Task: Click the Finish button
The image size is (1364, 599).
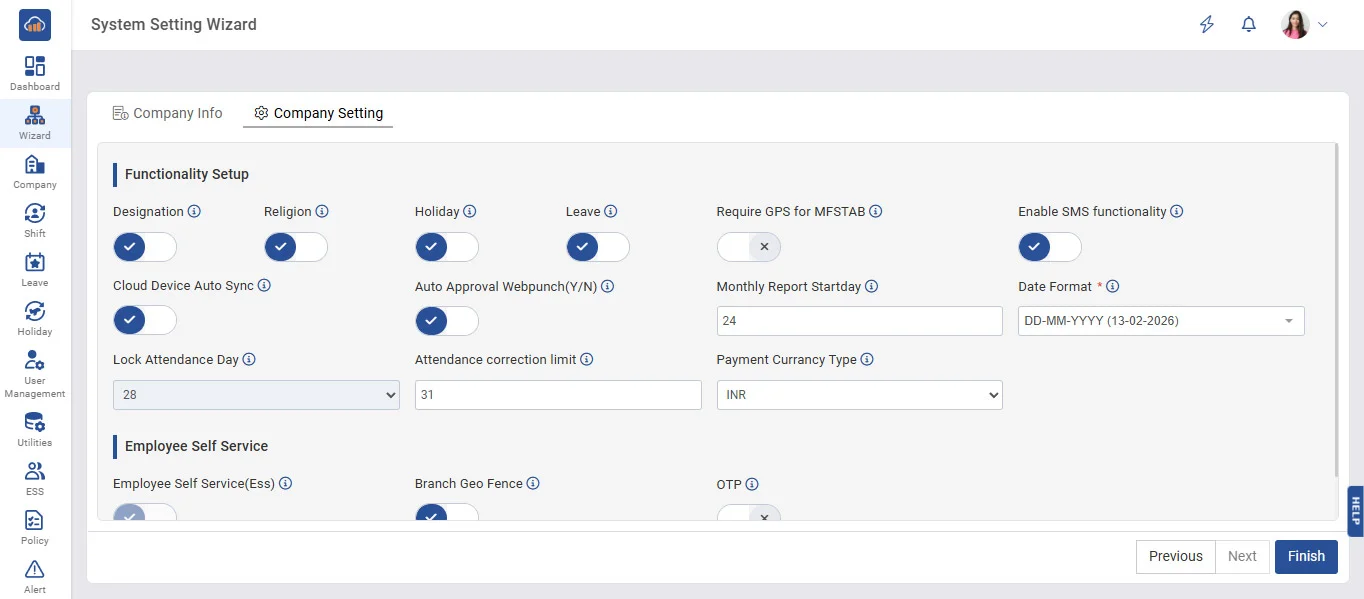Action: (x=1305, y=557)
